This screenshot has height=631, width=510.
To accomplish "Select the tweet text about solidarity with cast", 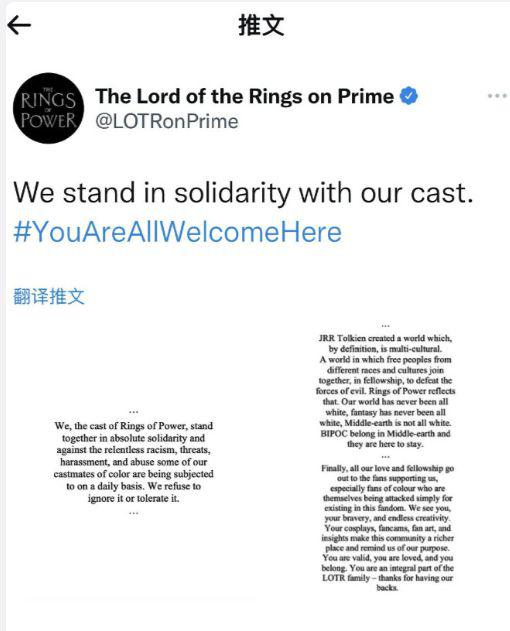I will click(243, 193).
